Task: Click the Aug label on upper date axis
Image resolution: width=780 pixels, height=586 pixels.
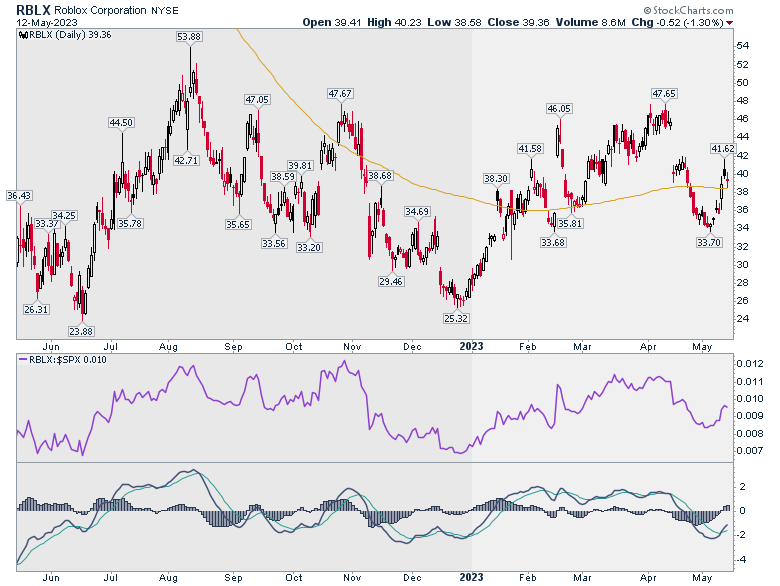Action: click(169, 347)
